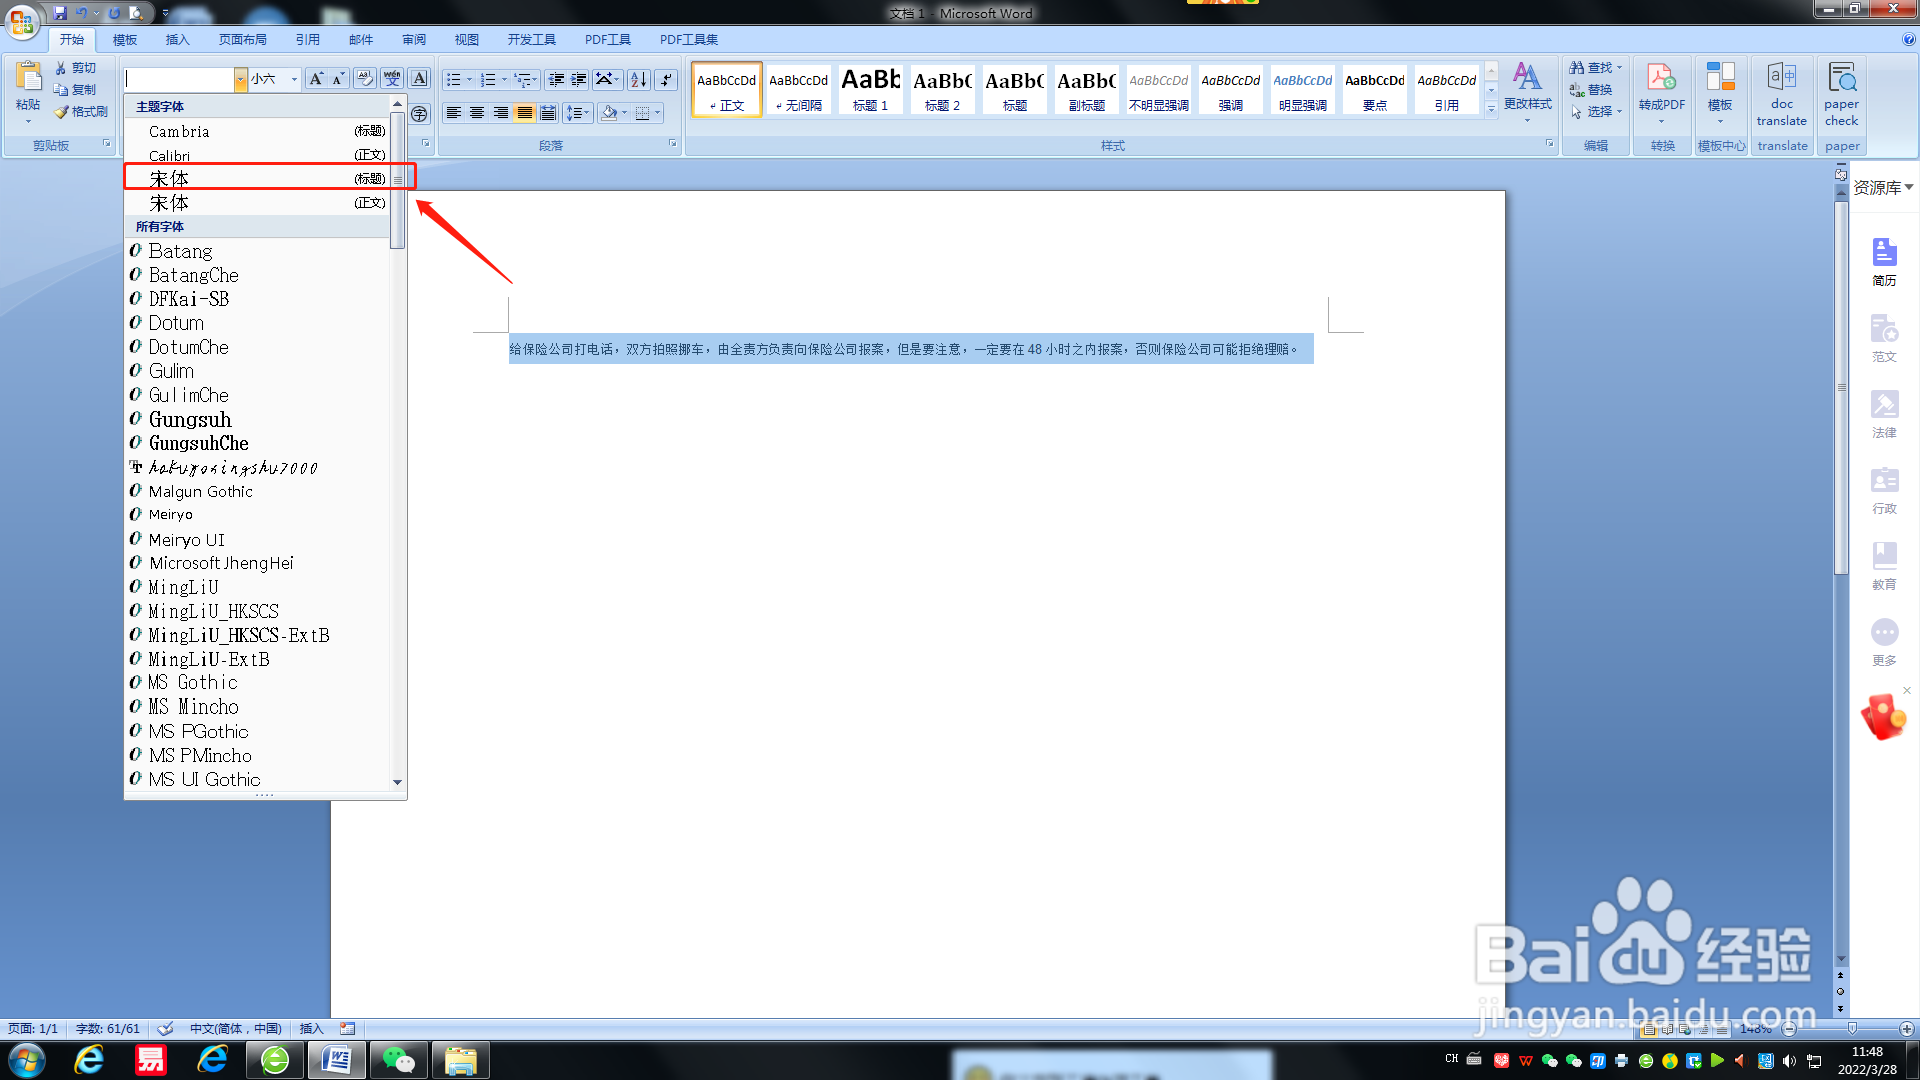Click the font name input field
This screenshot has height=1080, width=1920.
(180, 79)
